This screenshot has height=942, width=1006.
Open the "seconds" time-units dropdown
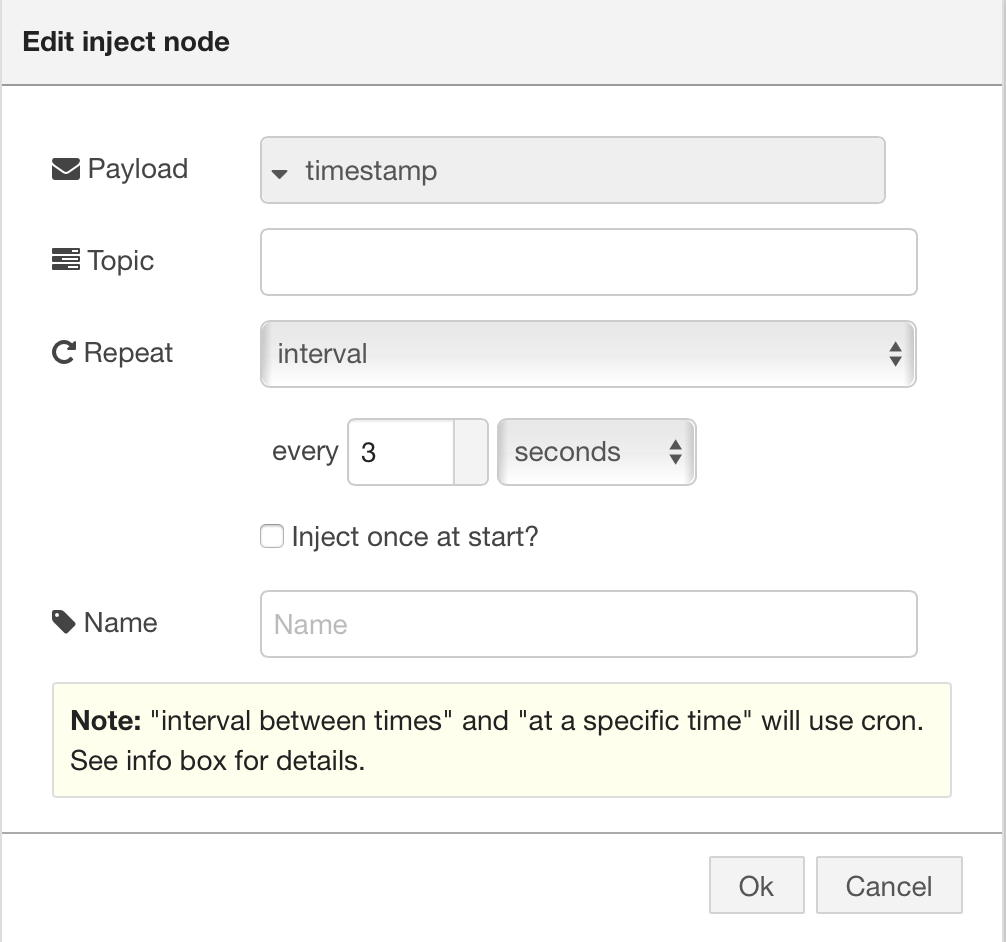click(x=580, y=452)
